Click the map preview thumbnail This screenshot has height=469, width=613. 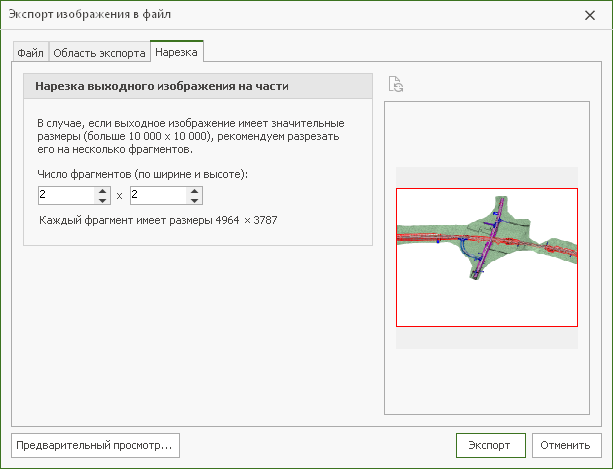[x=487, y=257]
